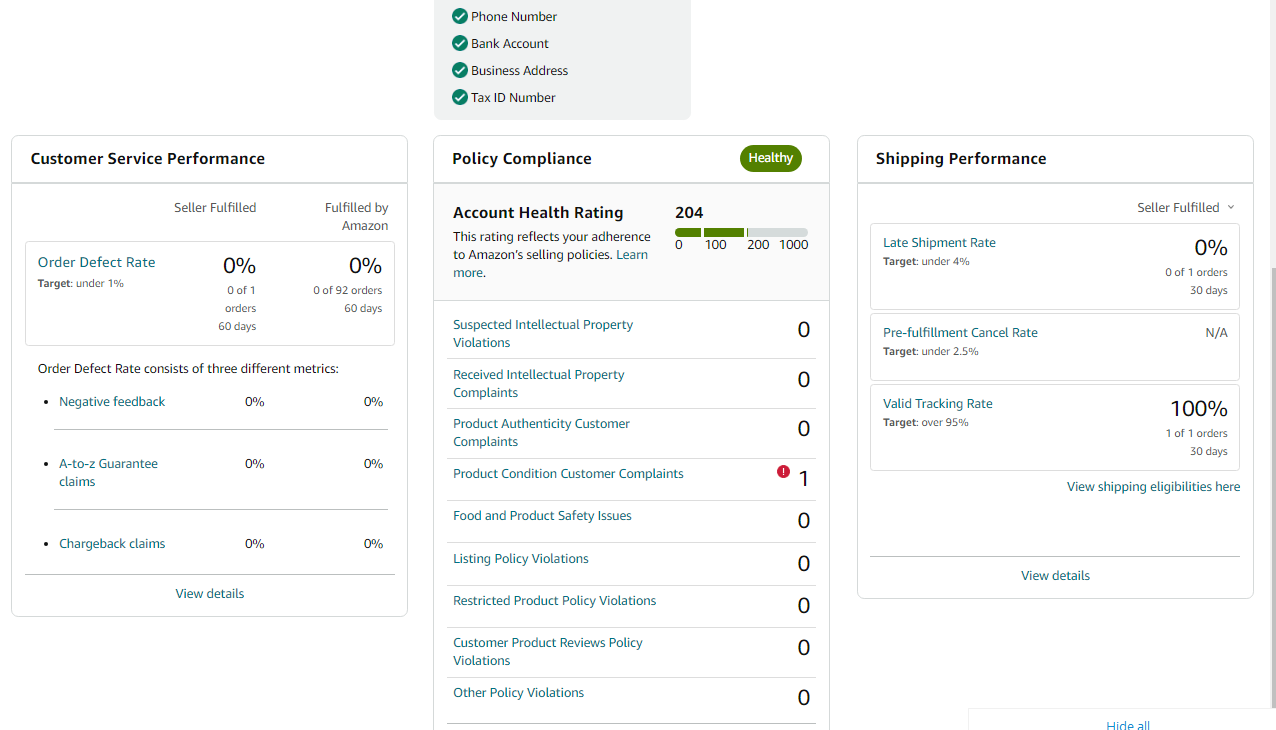The image size is (1276, 730).
Task: Click the Tax ID Number green checkmark icon
Action: pyautogui.click(x=460, y=97)
